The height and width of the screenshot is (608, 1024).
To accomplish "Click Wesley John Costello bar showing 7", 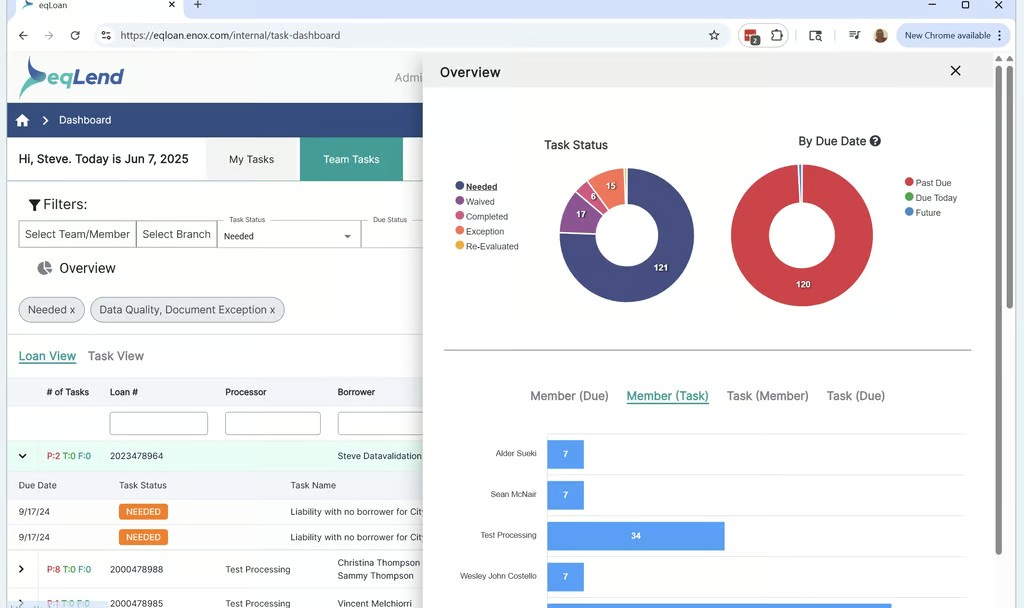I will [x=566, y=577].
